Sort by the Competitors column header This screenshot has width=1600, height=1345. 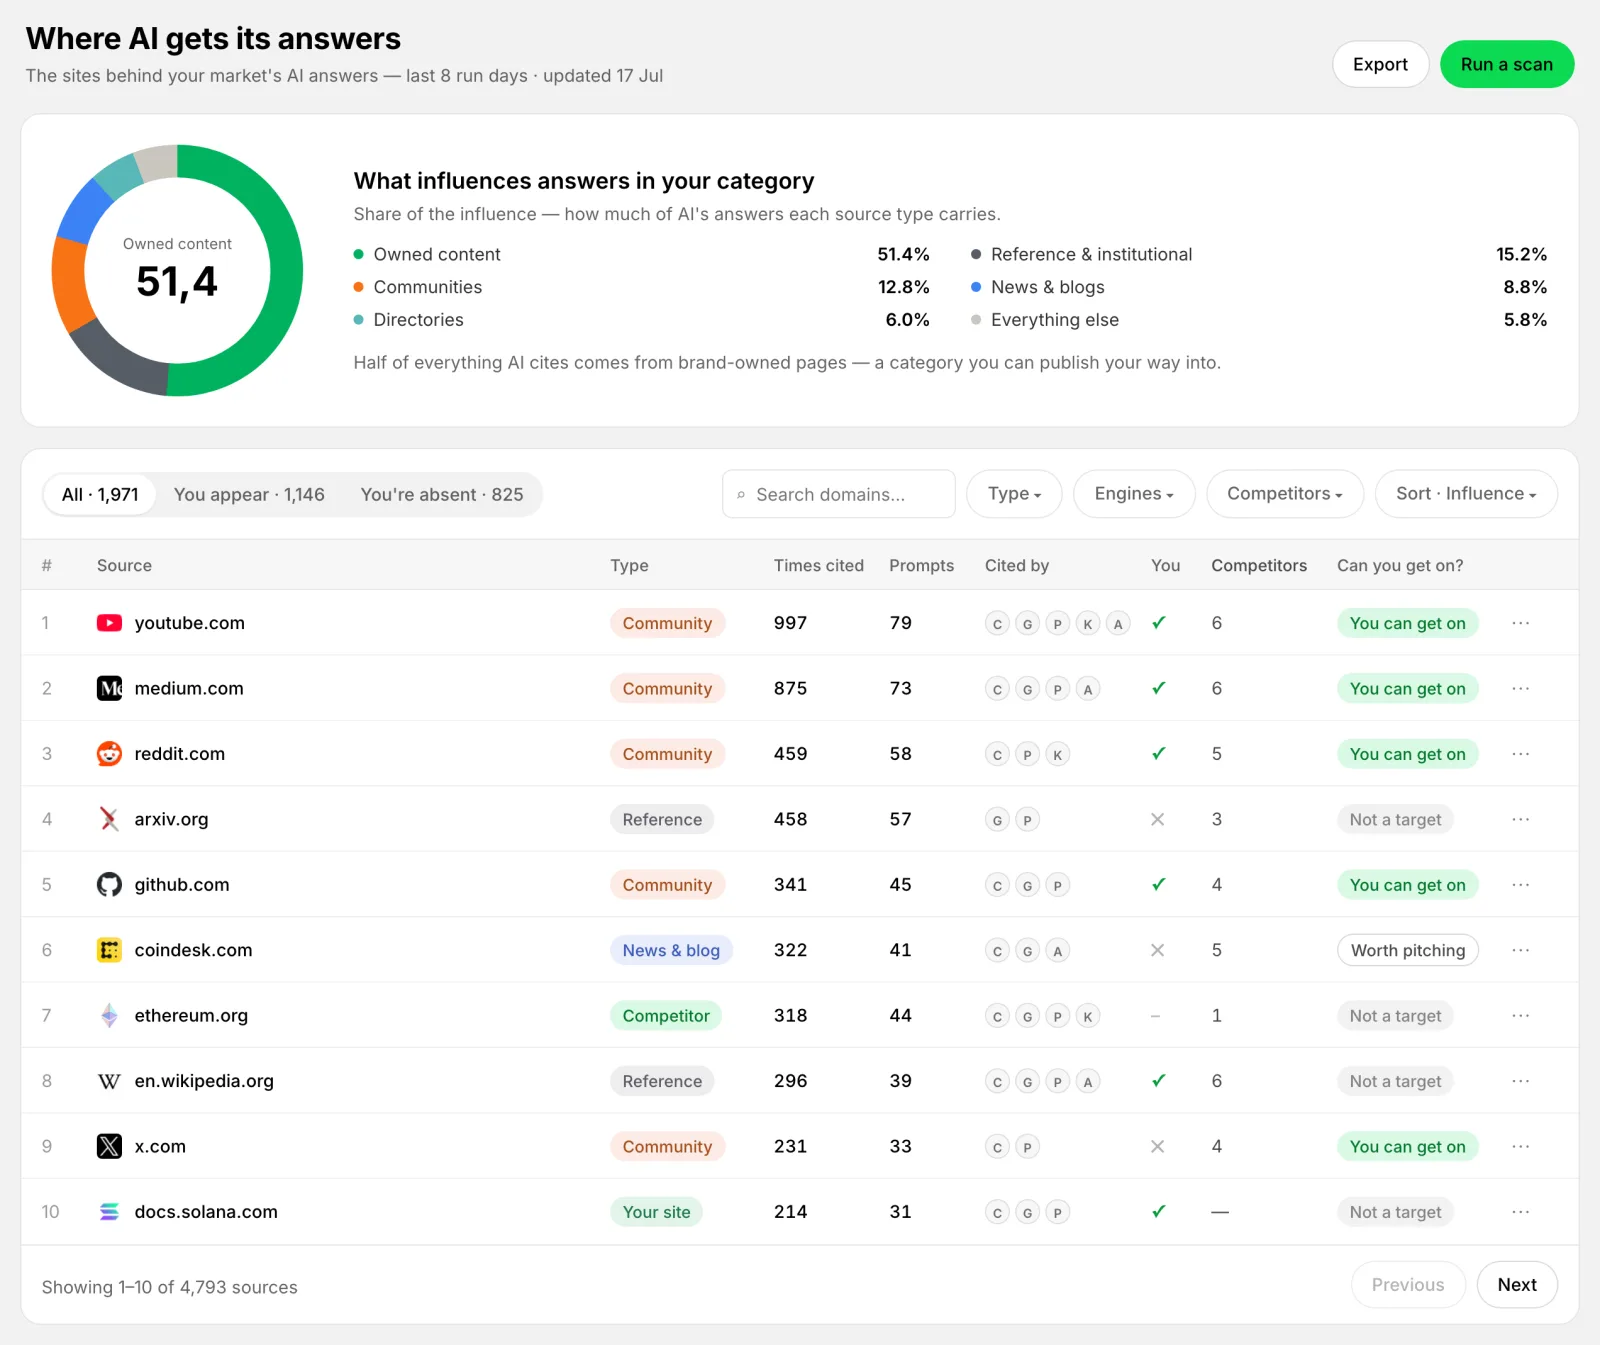click(1259, 566)
